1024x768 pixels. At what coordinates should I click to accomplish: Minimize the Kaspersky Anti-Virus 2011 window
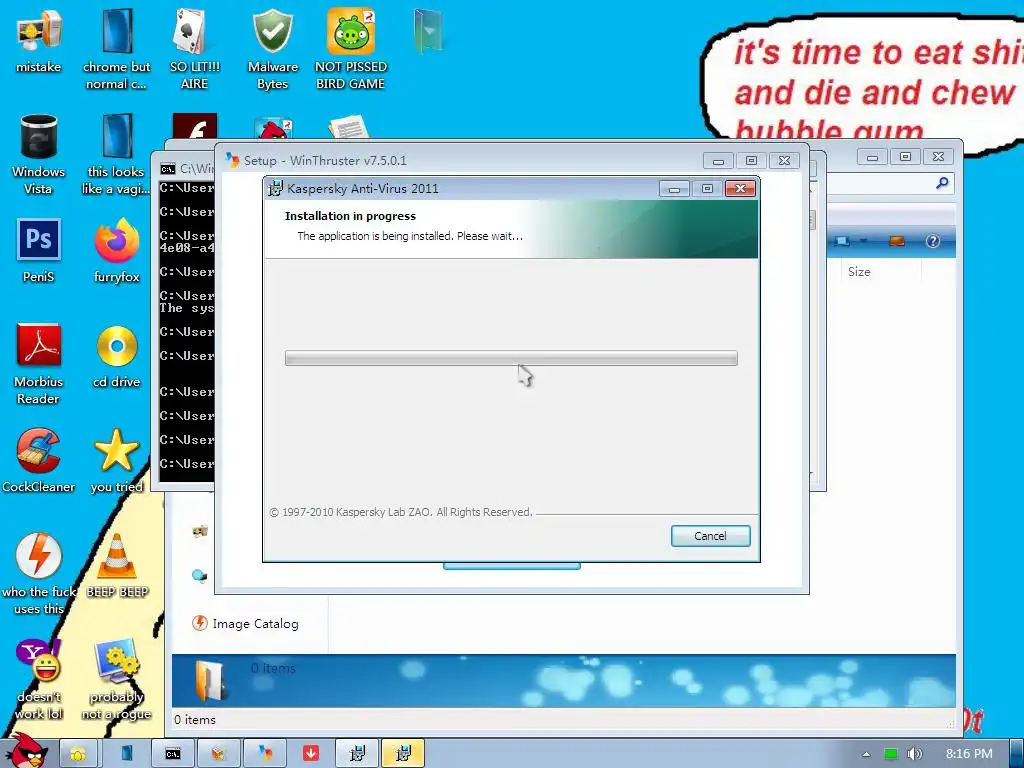pos(675,189)
